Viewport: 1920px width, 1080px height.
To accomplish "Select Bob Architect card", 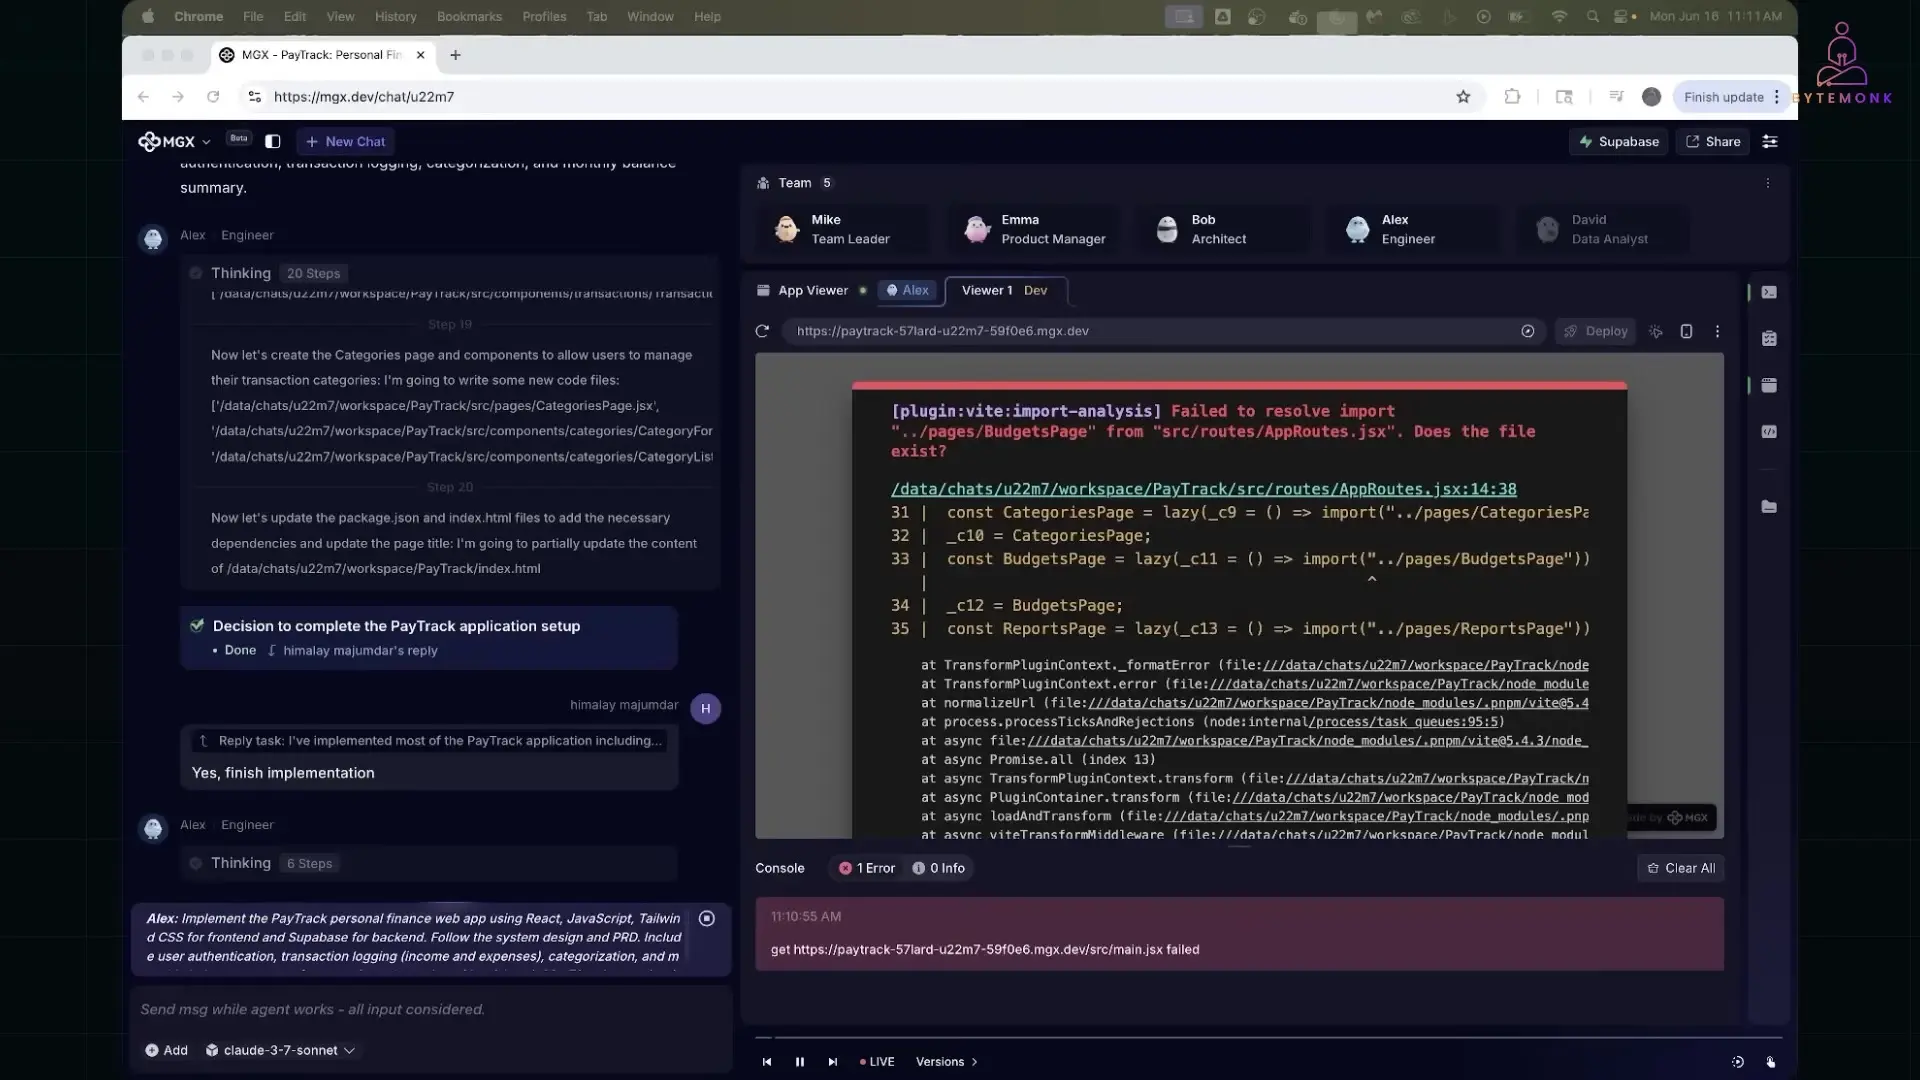I will [1226, 229].
